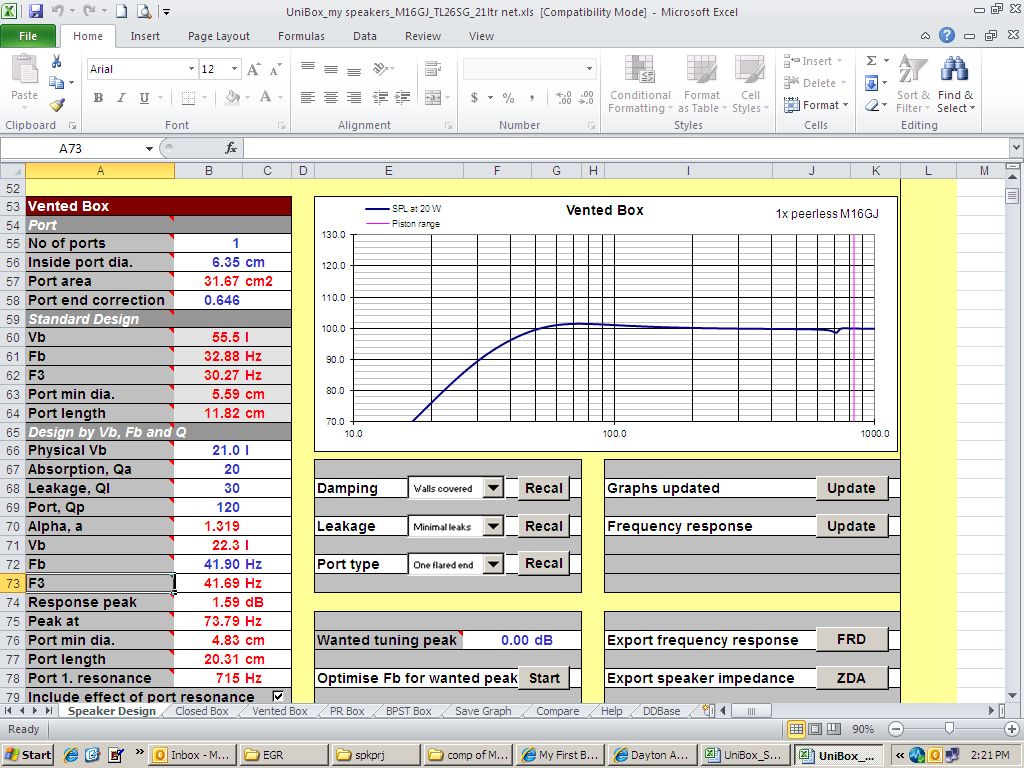Click the Fill Color paint bucket
This screenshot has height=768, width=1024.
click(x=232, y=98)
